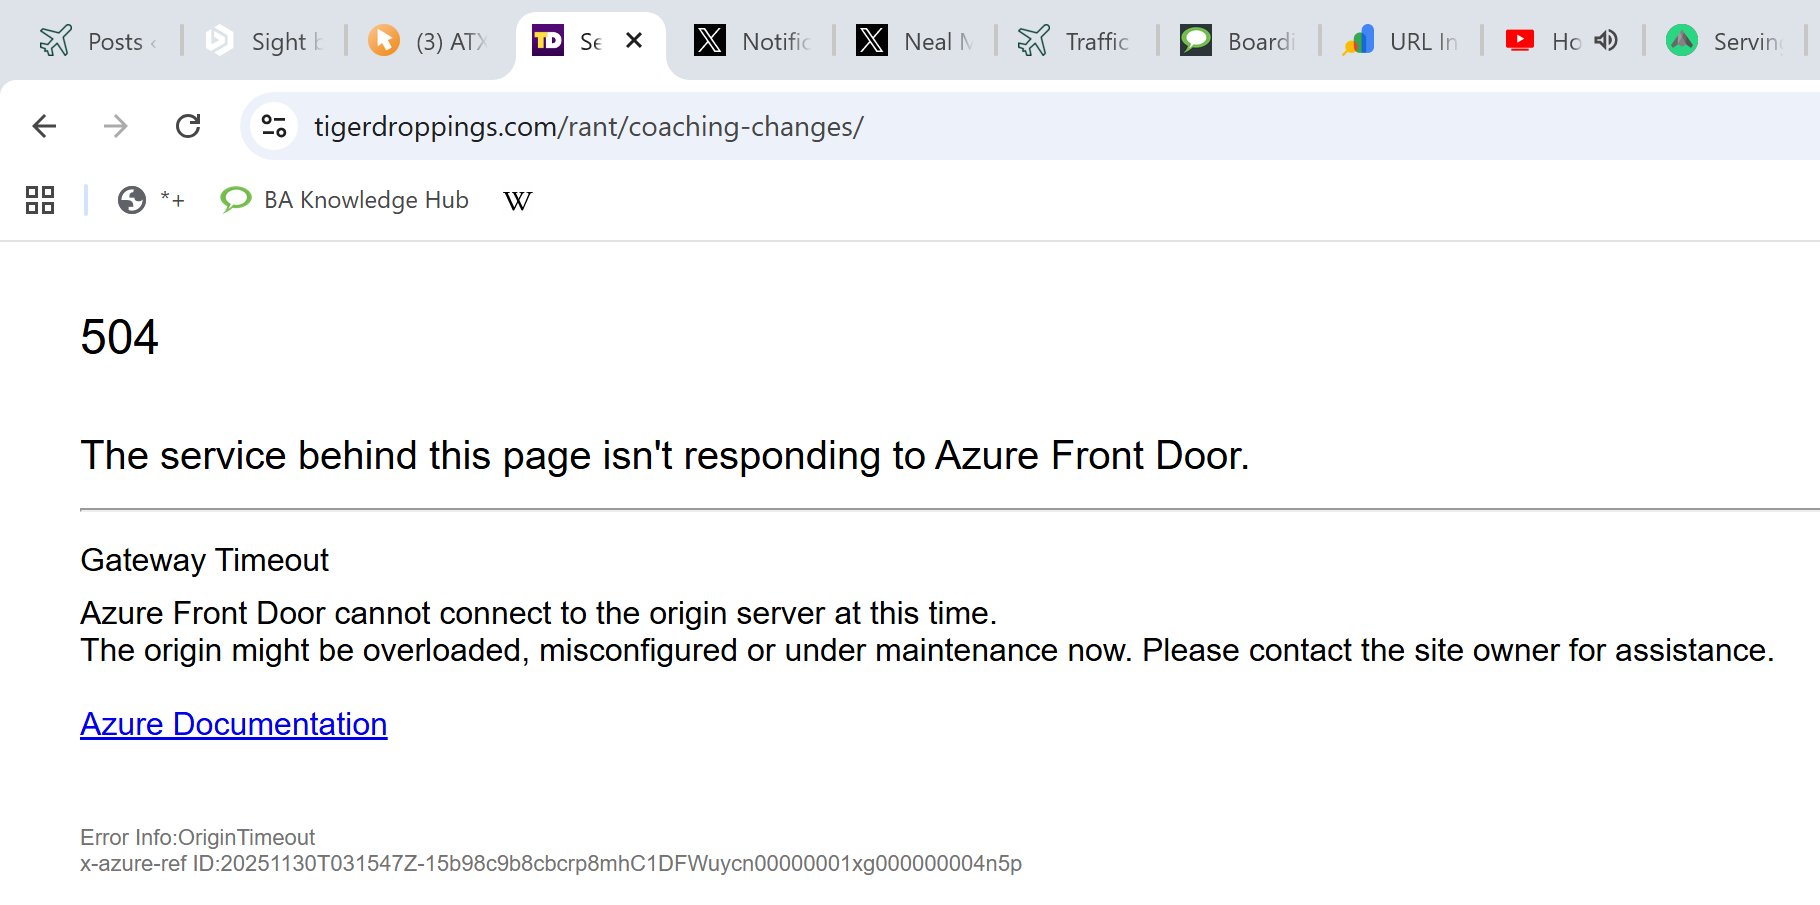Open BA Knowledge Hub bookmark
The image size is (1820, 905).
tap(345, 200)
